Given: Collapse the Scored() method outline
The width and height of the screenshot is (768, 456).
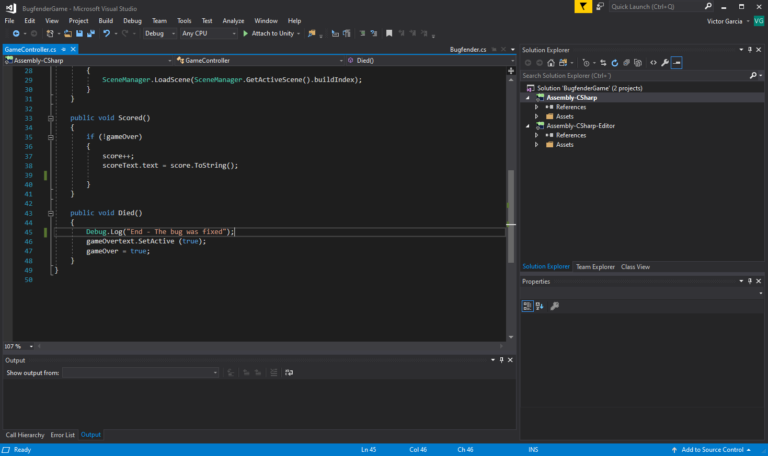Looking at the screenshot, I should [x=50, y=118].
